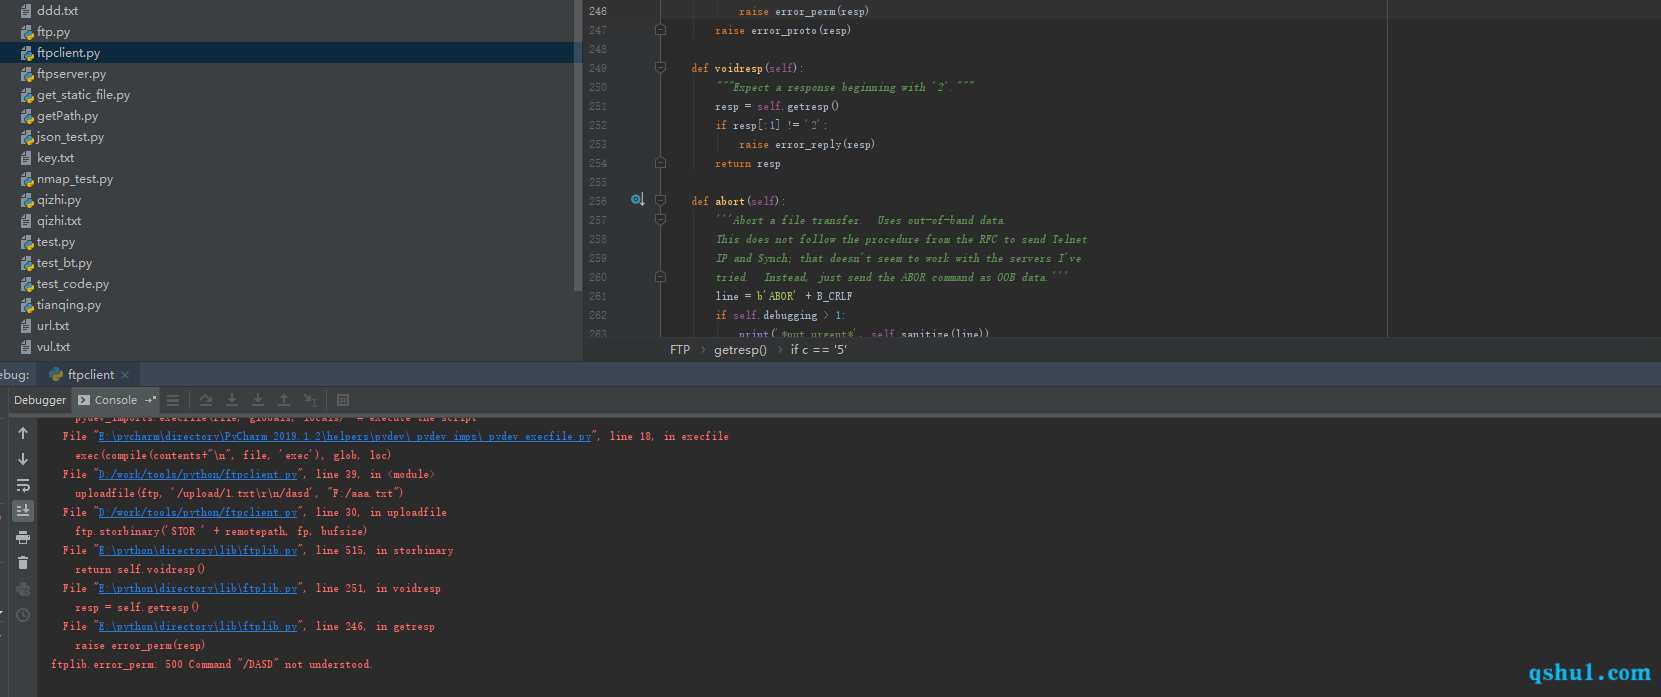Open ftplib.py link for line 251
The width and height of the screenshot is (1661, 697).
pyautogui.click(x=198, y=589)
